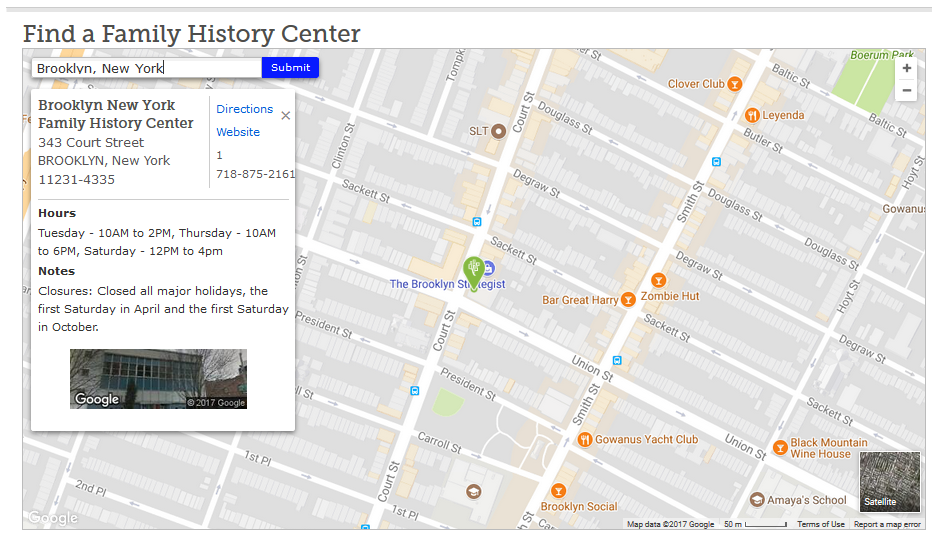The height and width of the screenshot is (535, 932).
Task: Click the Find a Family History Center heading
Action: pyautogui.click(x=191, y=34)
